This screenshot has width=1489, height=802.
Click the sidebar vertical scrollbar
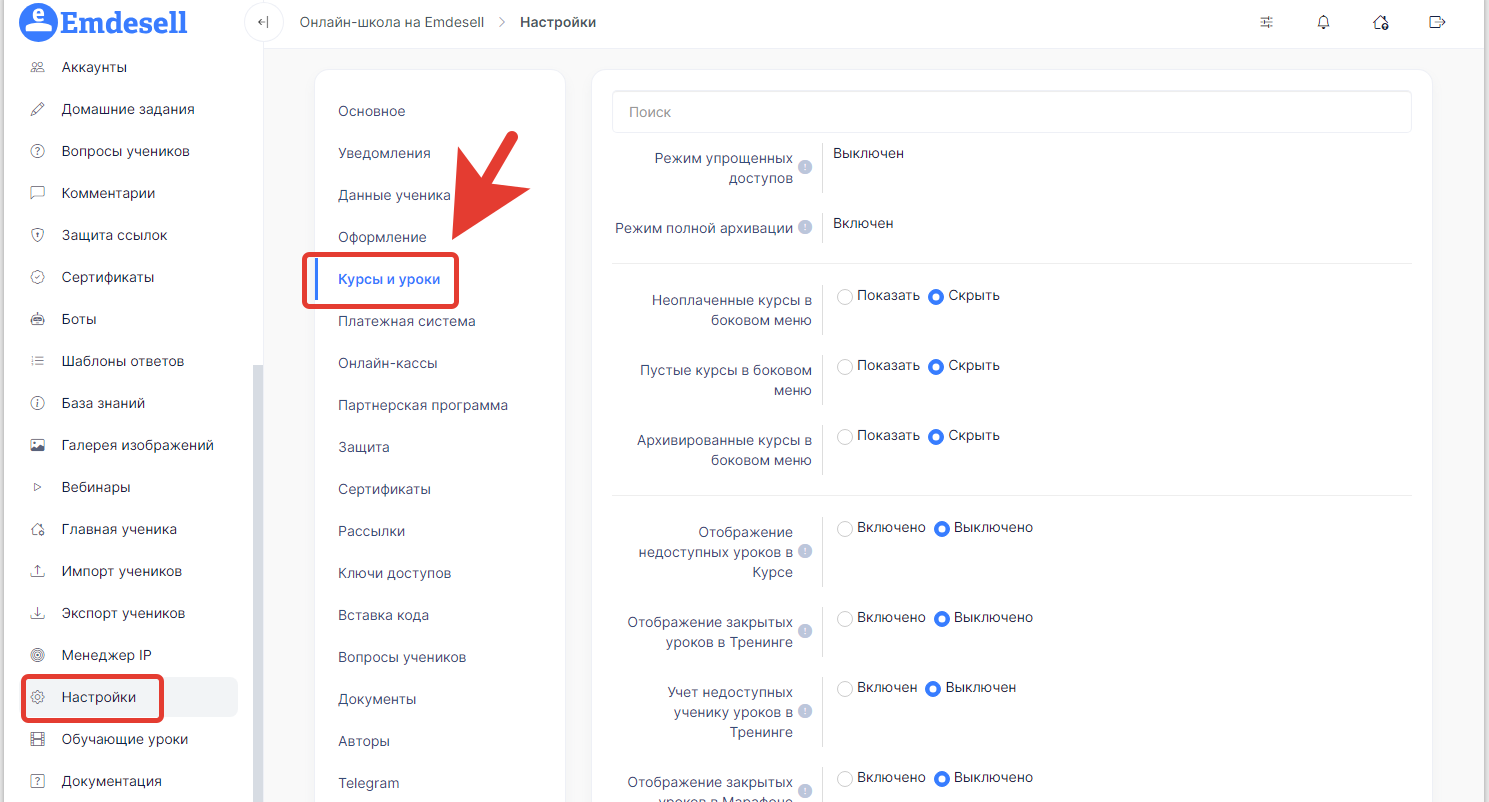(258, 580)
